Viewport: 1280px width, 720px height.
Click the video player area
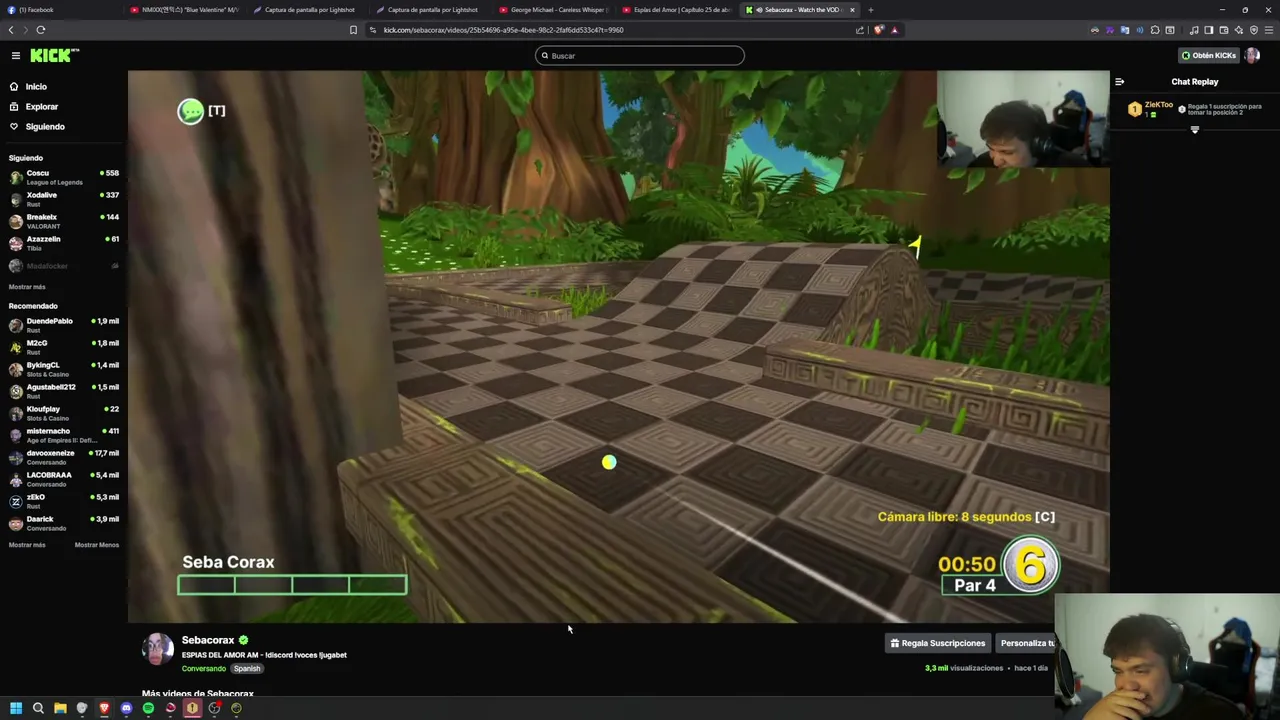click(618, 346)
